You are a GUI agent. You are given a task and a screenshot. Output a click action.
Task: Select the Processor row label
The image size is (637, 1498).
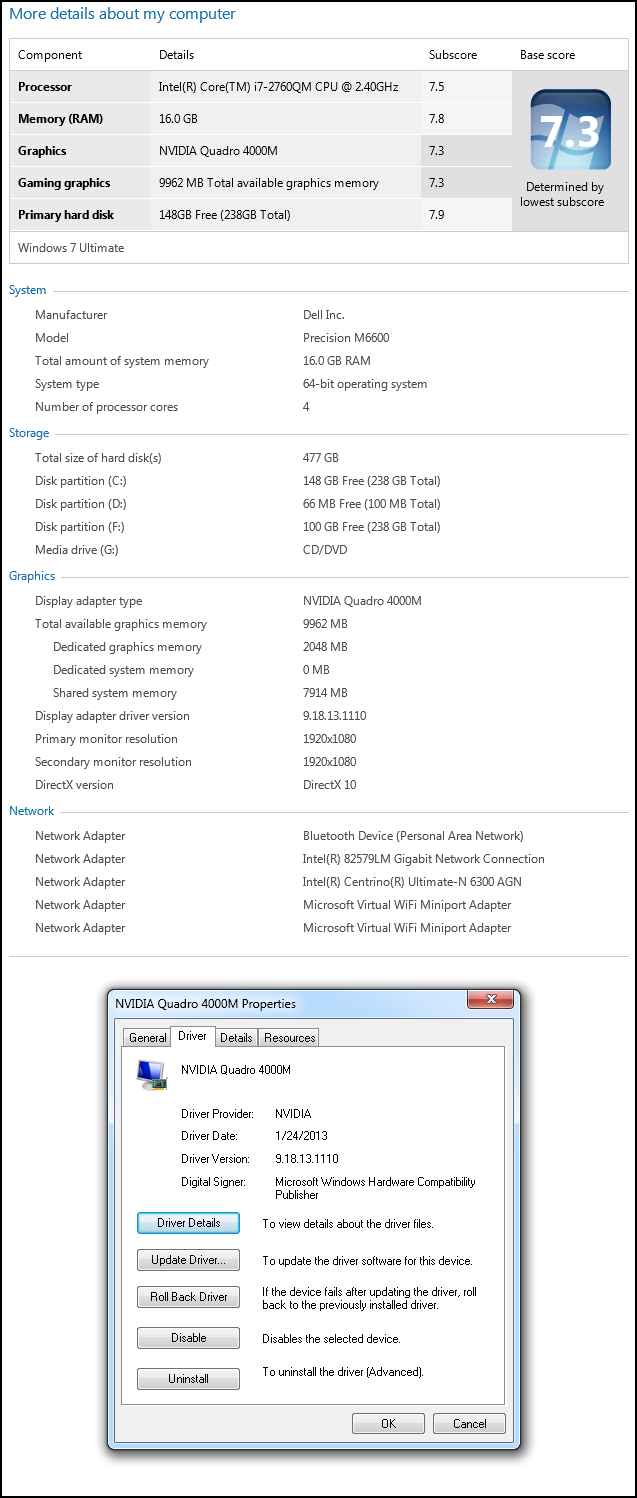click(x=45, y=87)
